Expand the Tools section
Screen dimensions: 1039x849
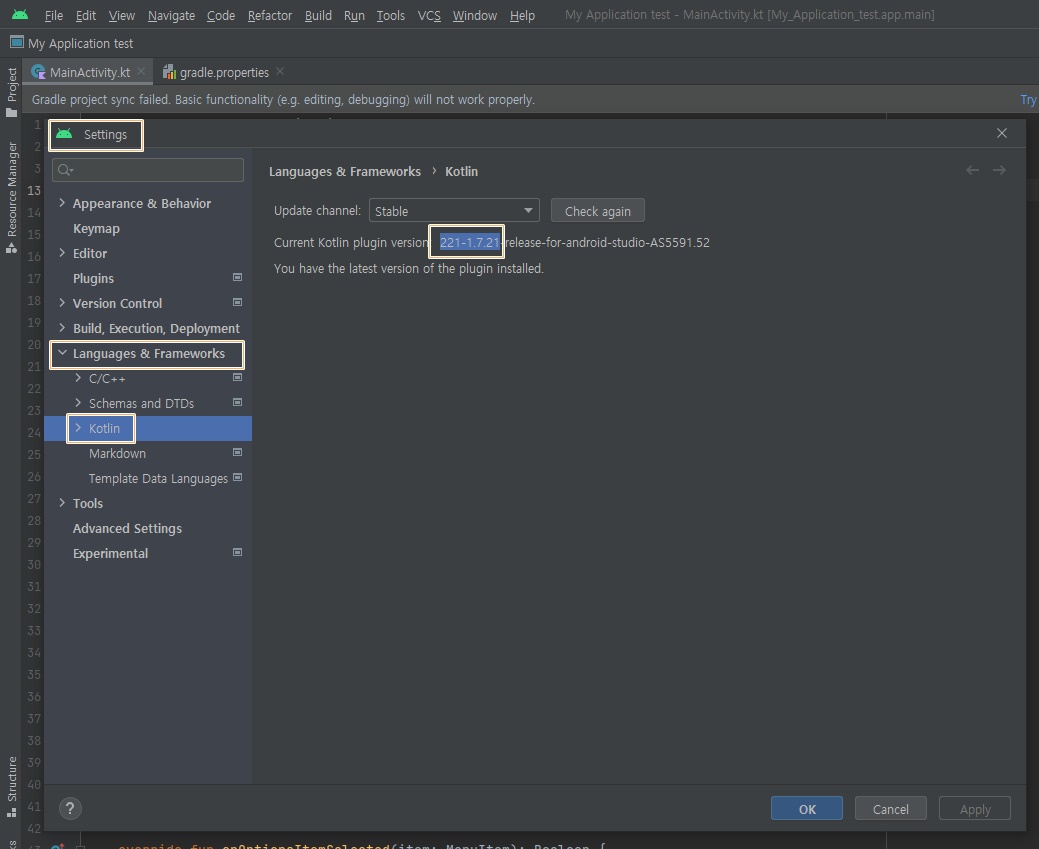click(62, 503)
